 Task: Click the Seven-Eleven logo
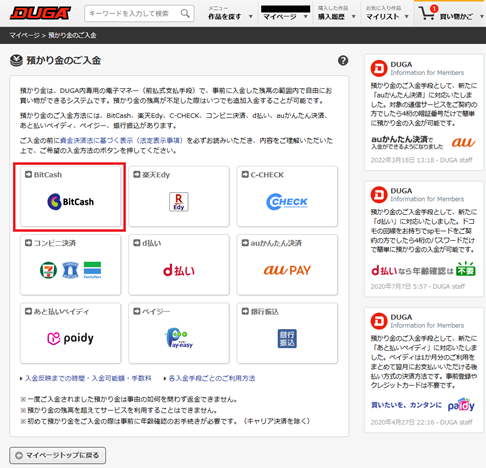[48, 270]
